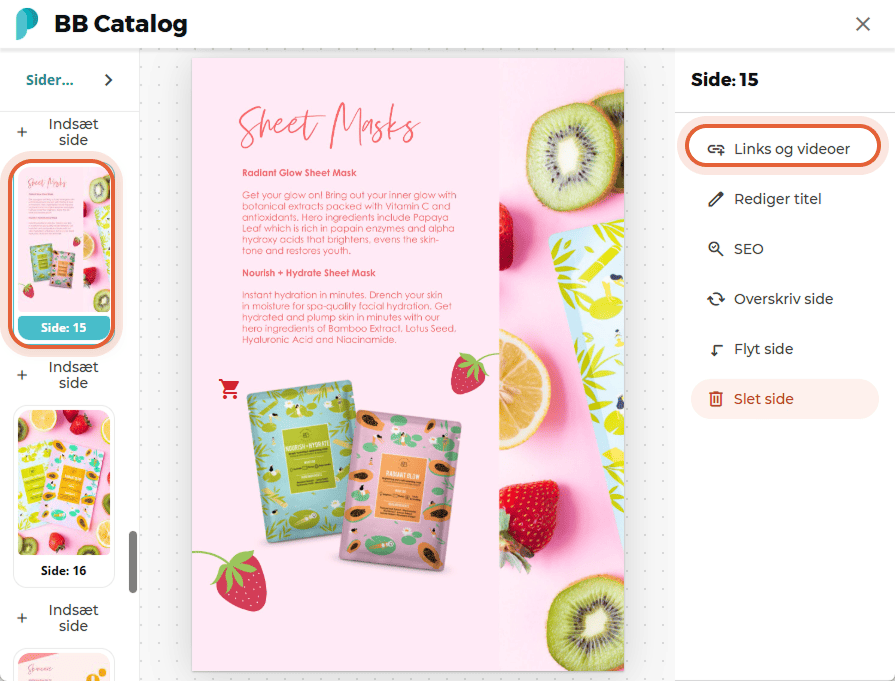Click the SEO magnifier icon
Viewport: 895px width, 681px height.
[716, 249]
